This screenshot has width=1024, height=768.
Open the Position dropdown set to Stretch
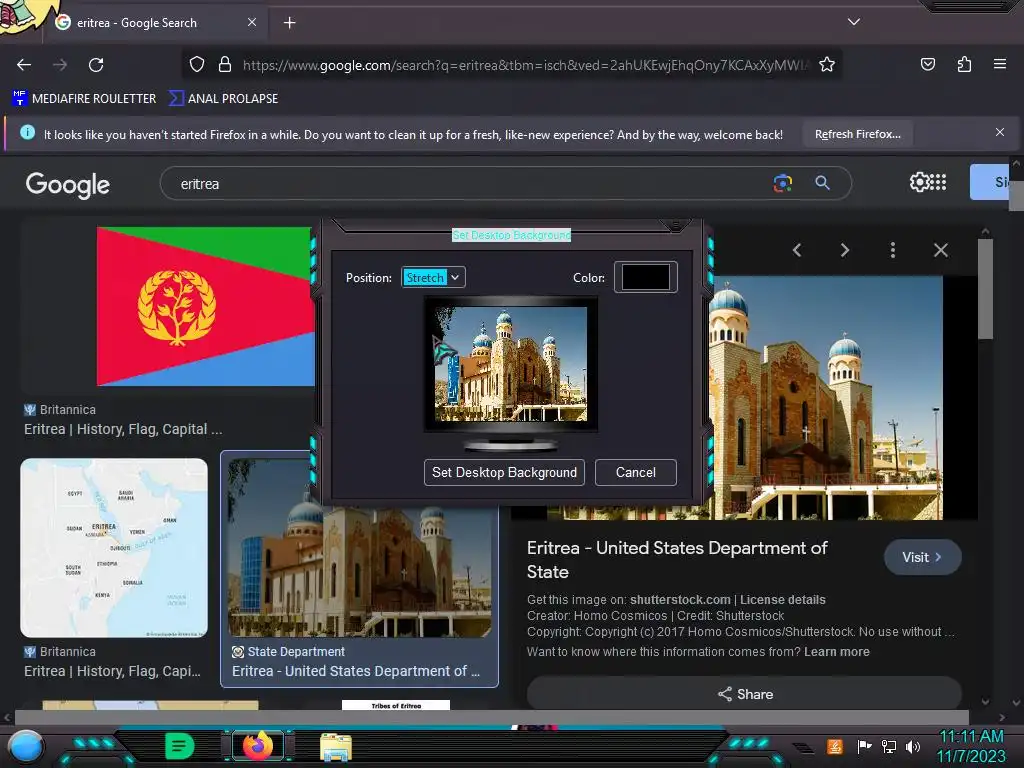[434, 278]
